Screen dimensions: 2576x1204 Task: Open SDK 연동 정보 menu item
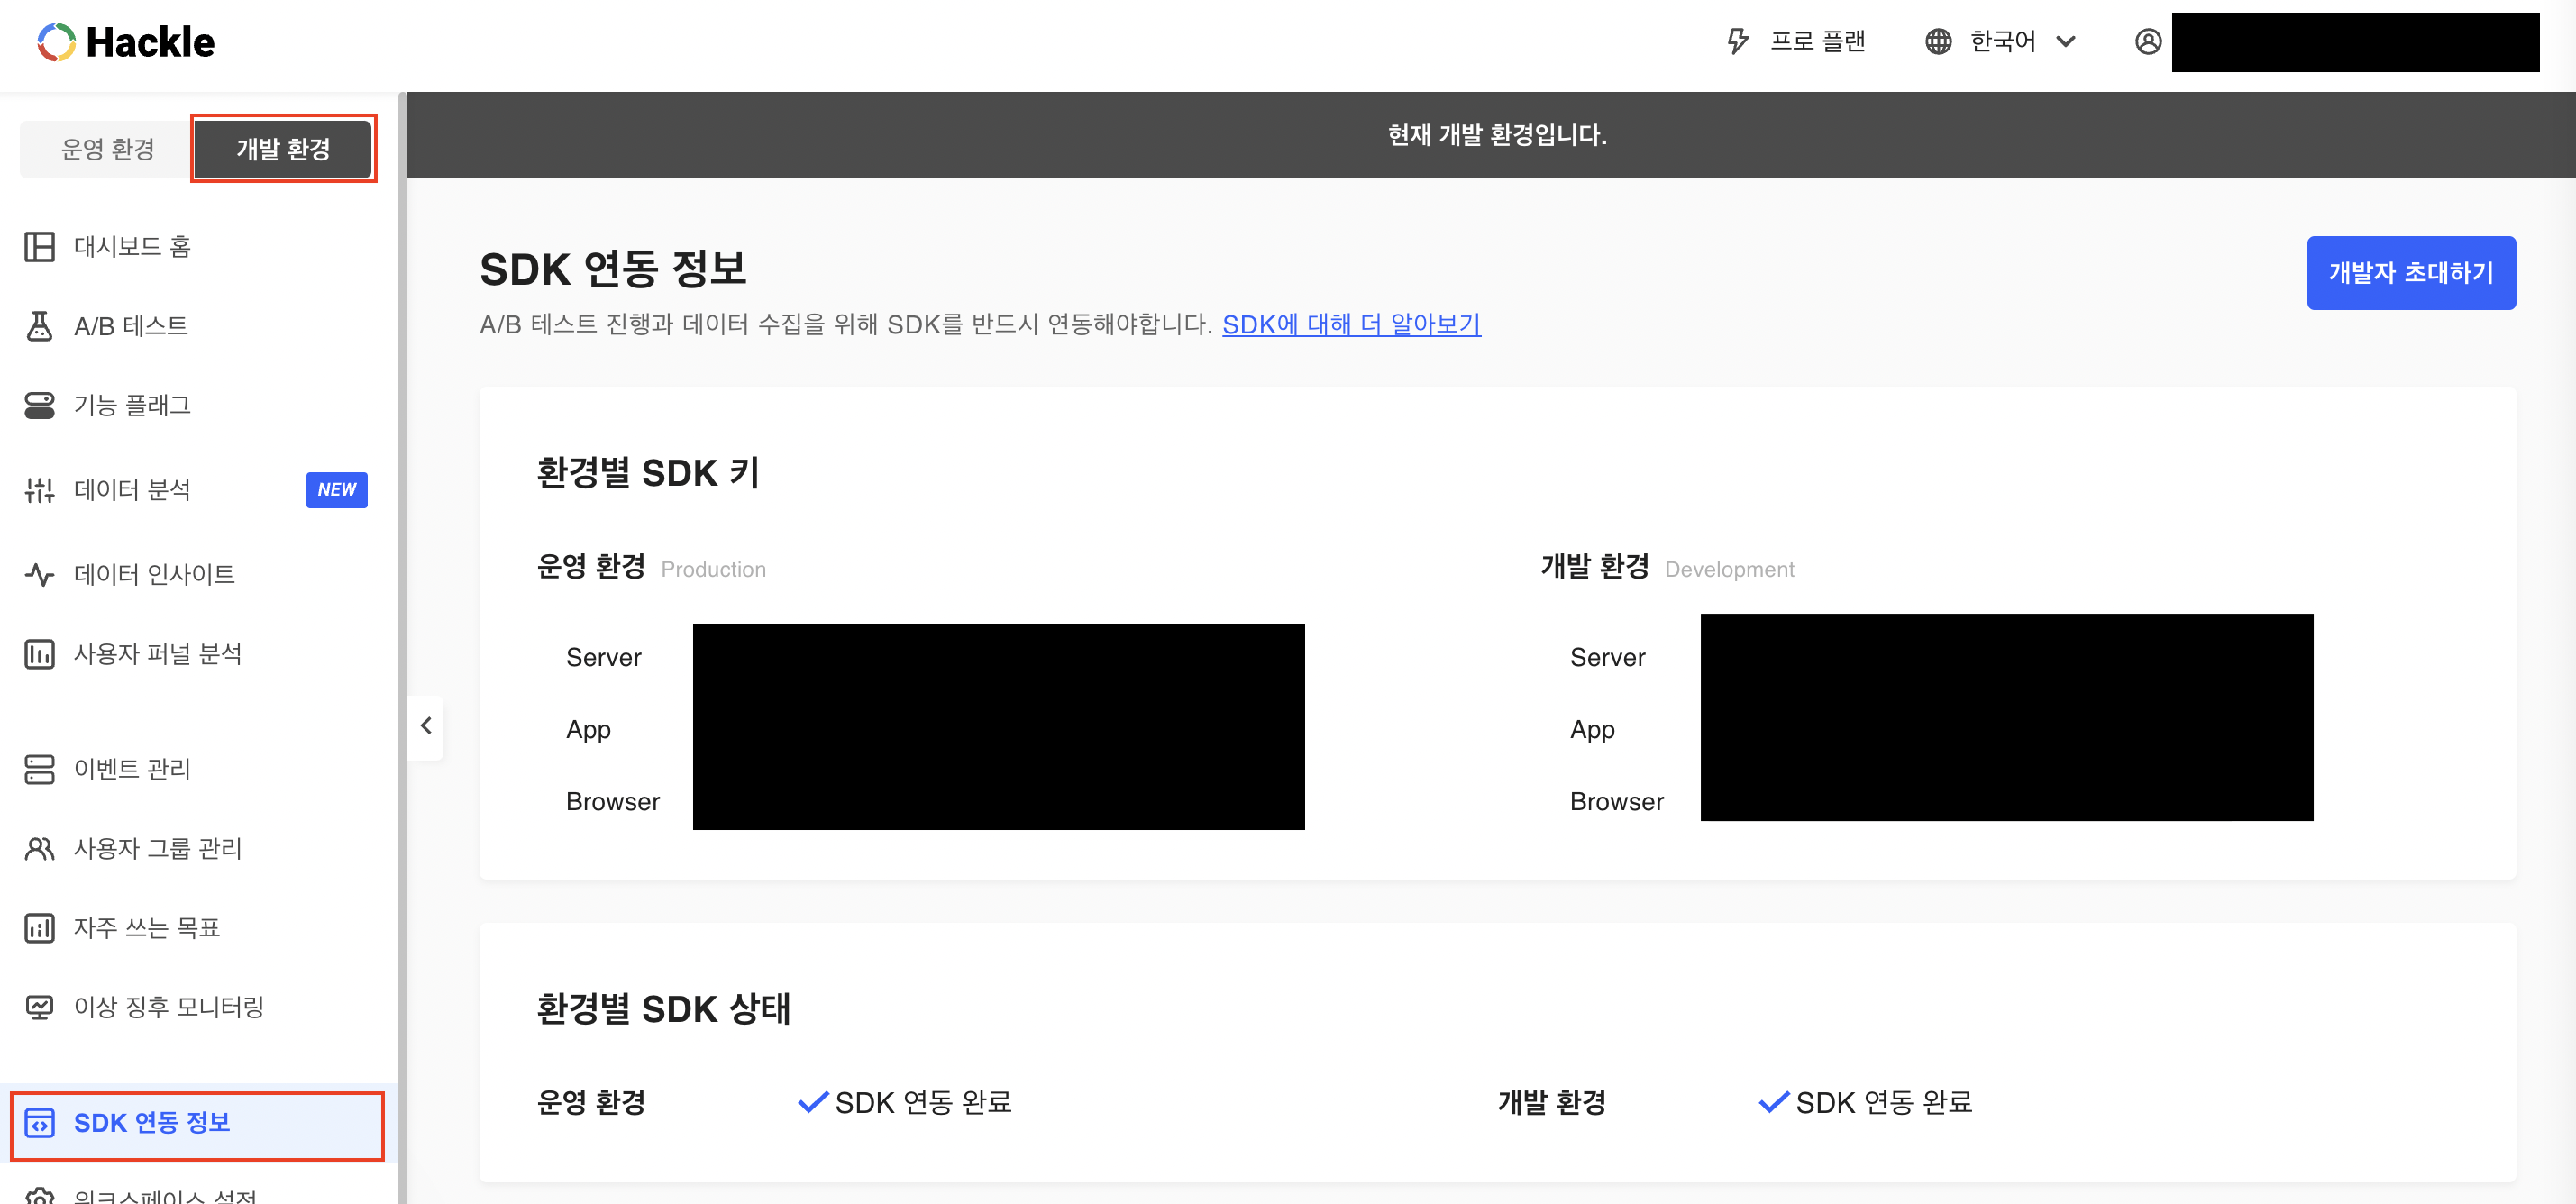(x=152, y=1123)
